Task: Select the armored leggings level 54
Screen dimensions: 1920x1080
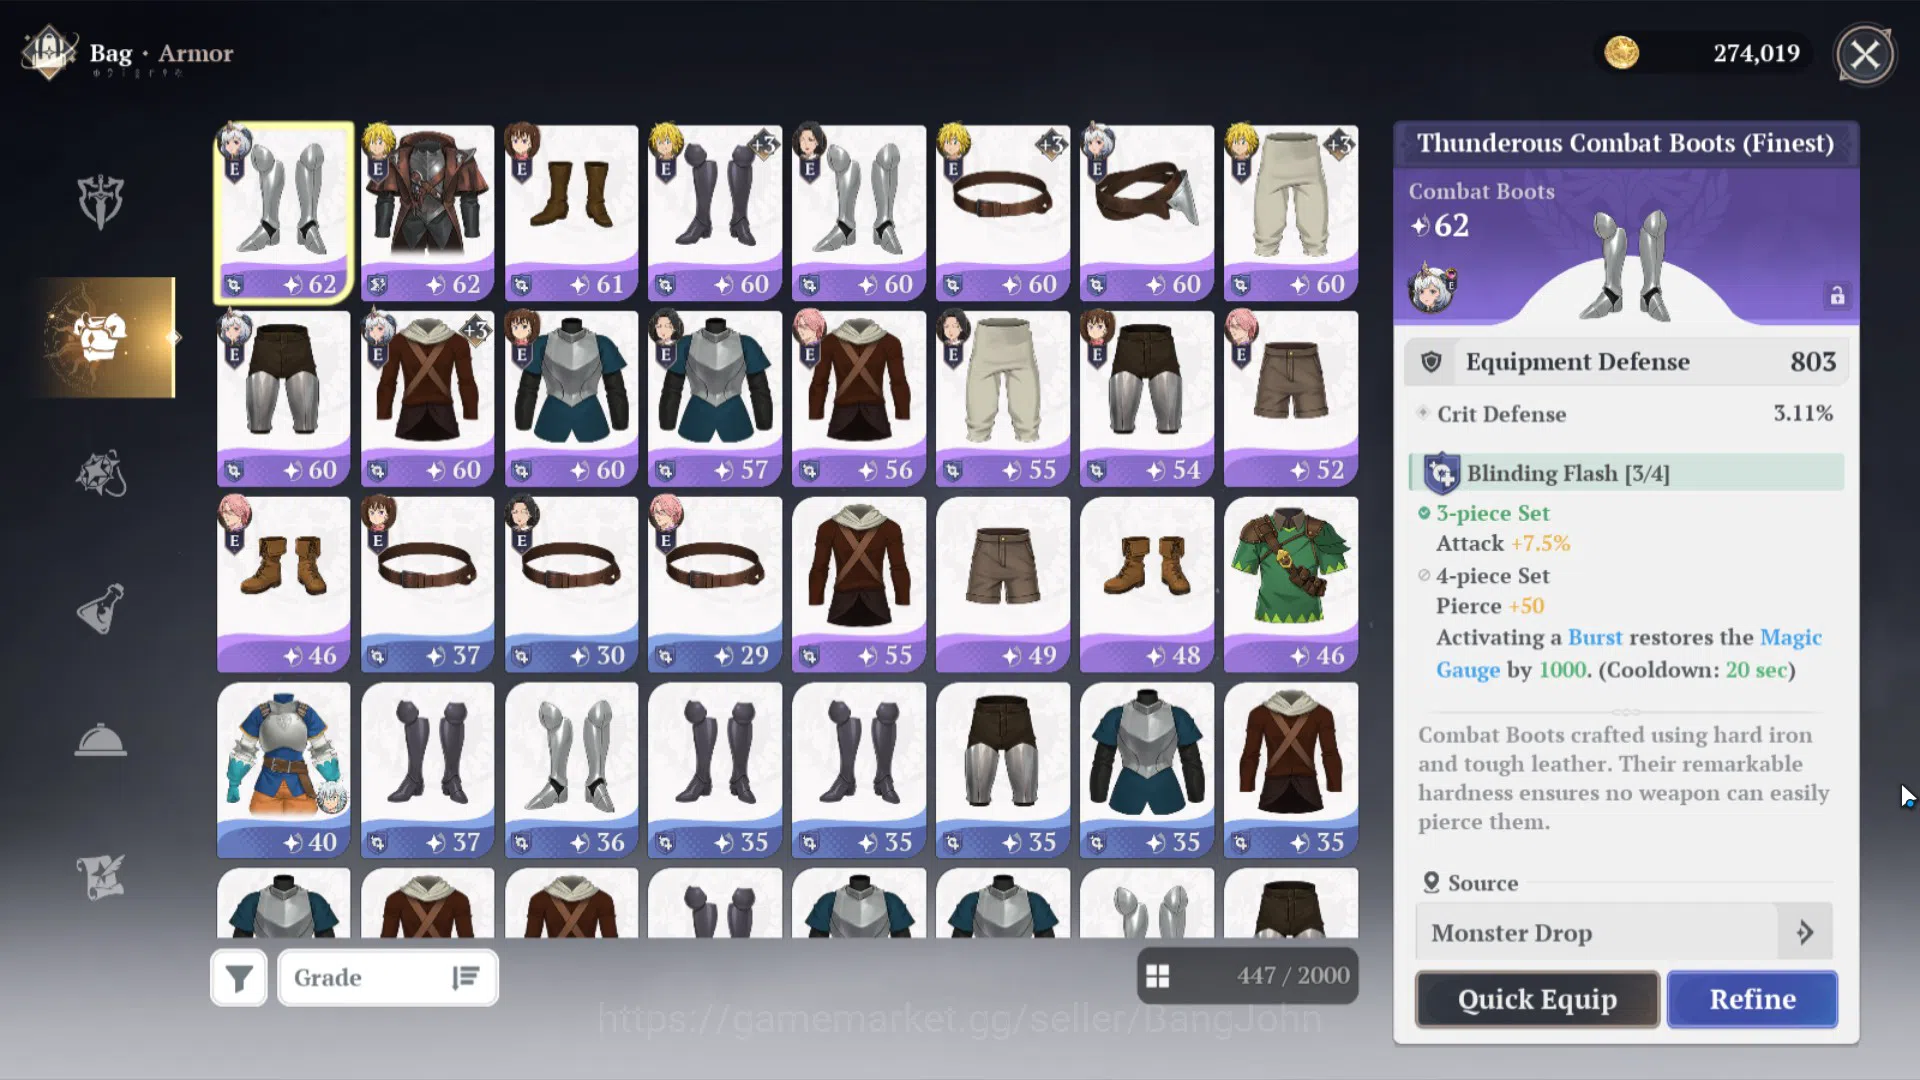Action: [1147, 399]
